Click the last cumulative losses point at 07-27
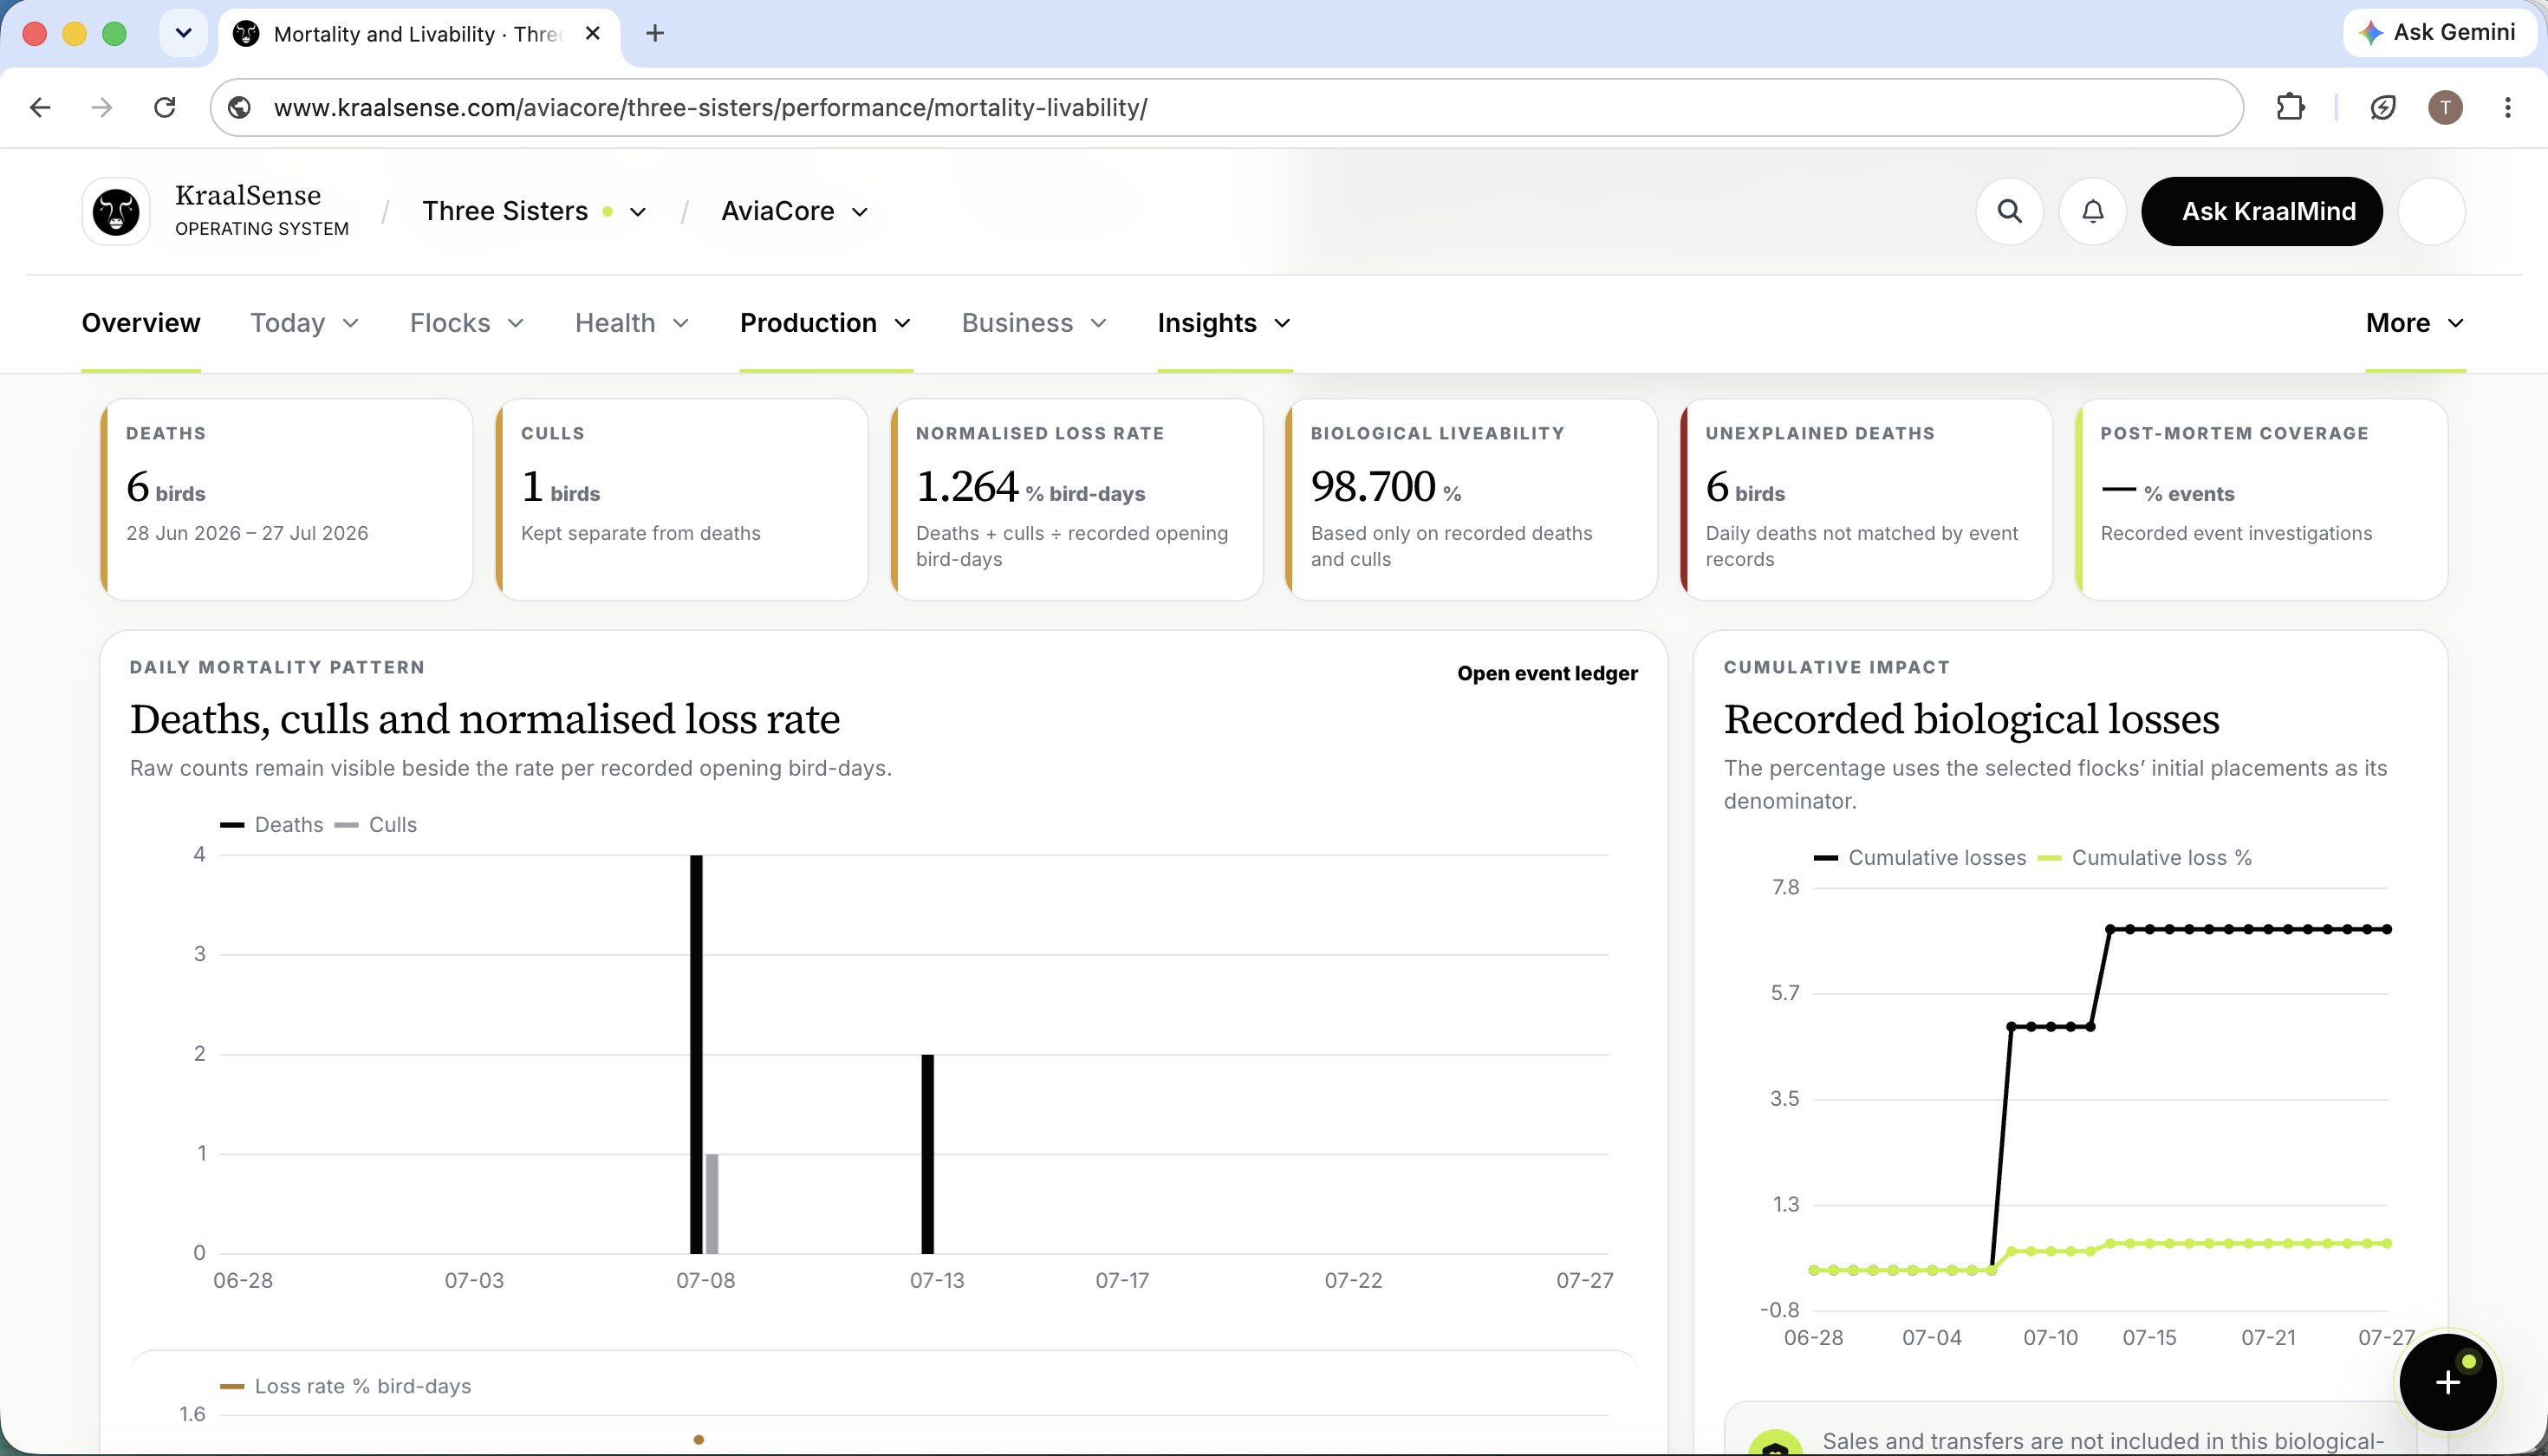2548x1456 pixels. pos(2387,929)
